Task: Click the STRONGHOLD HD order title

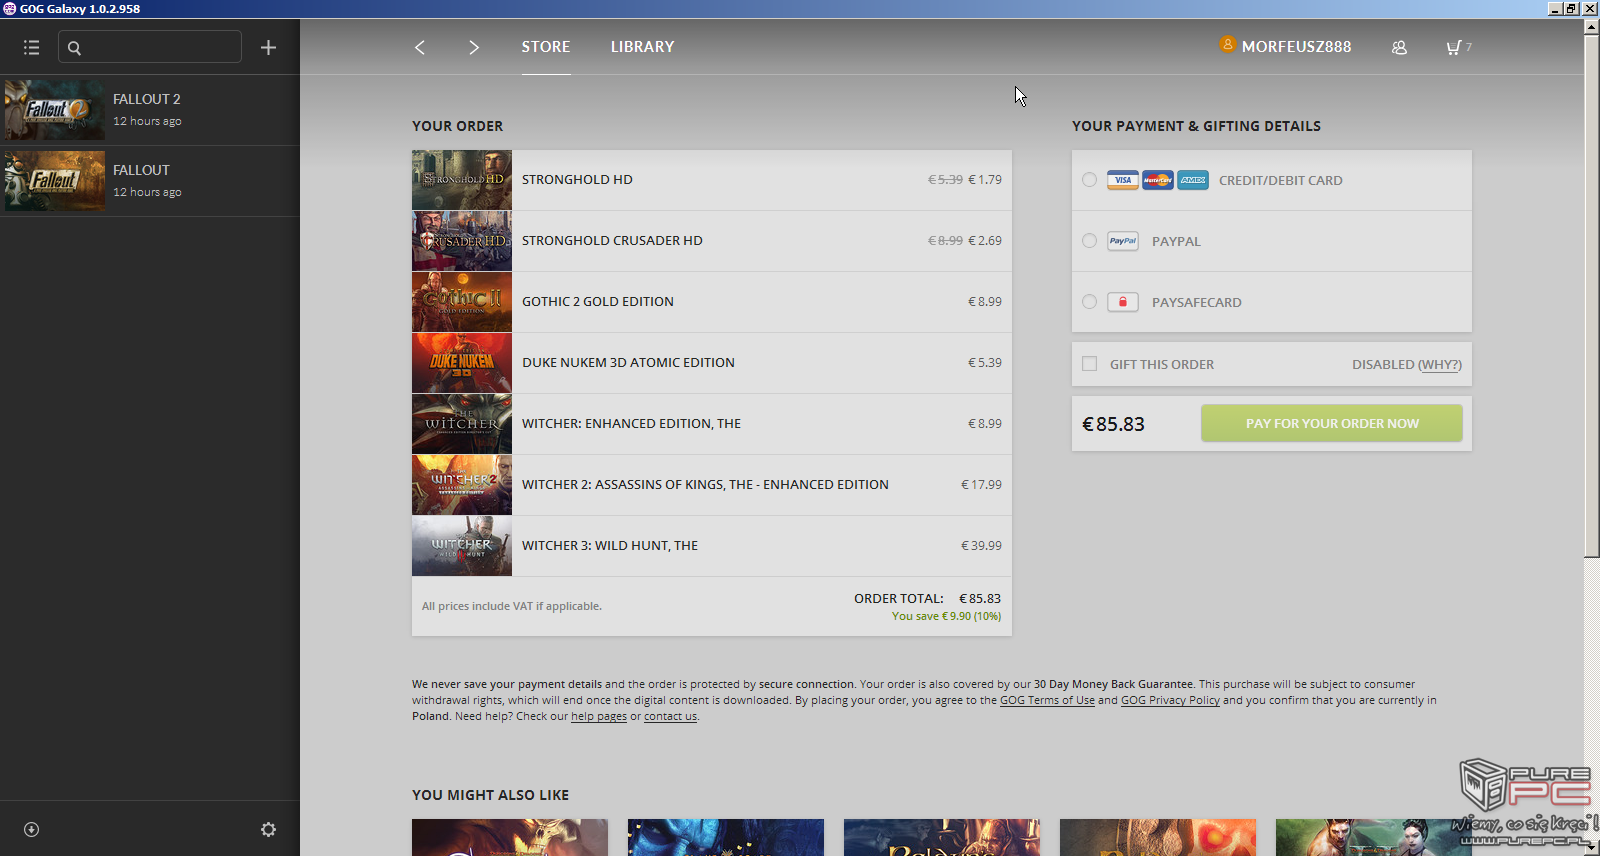Action: click(577, 180)
